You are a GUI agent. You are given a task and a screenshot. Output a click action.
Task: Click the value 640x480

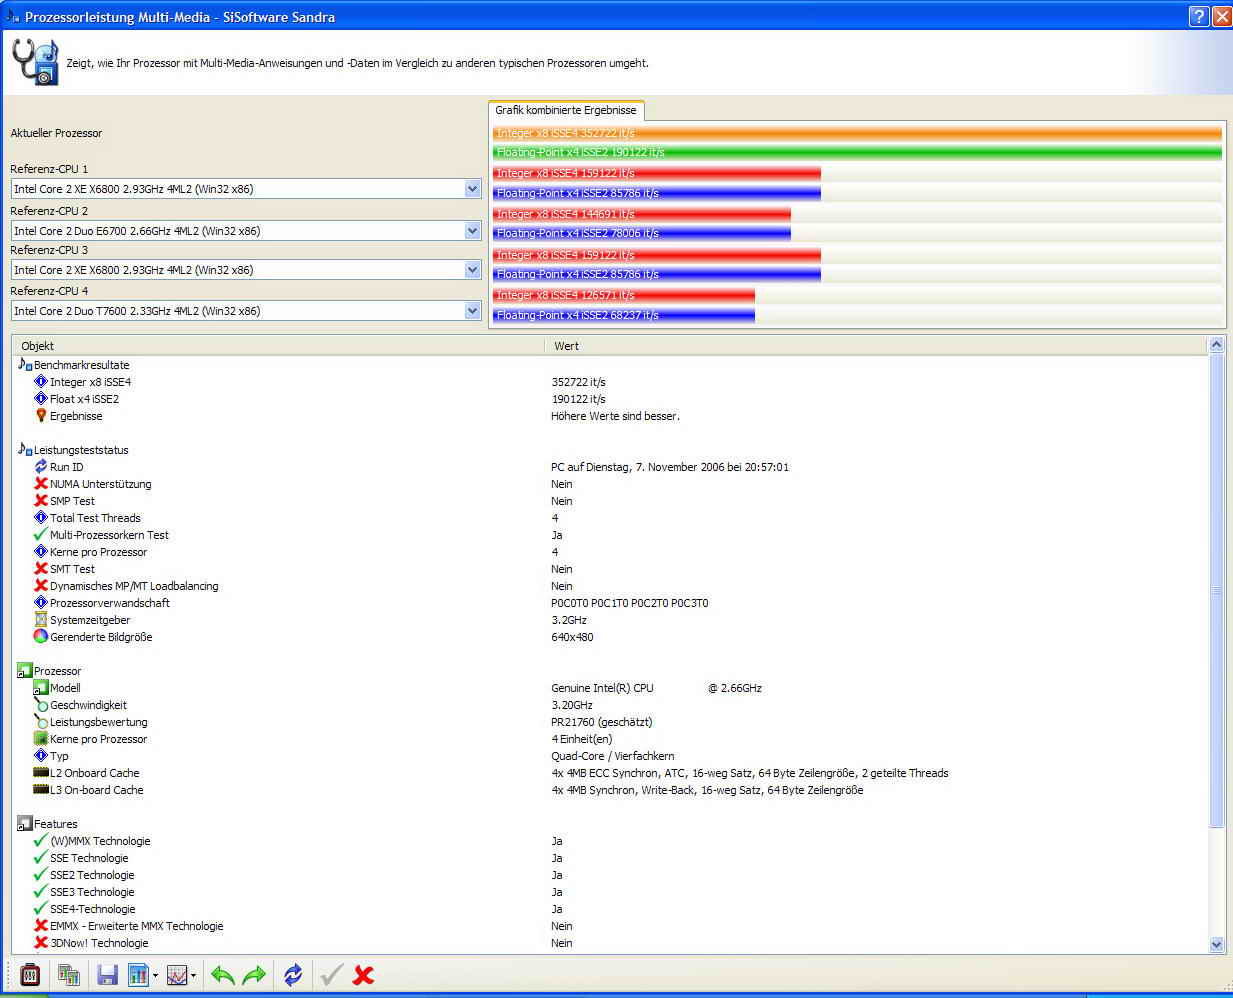[x=572, y=637]
